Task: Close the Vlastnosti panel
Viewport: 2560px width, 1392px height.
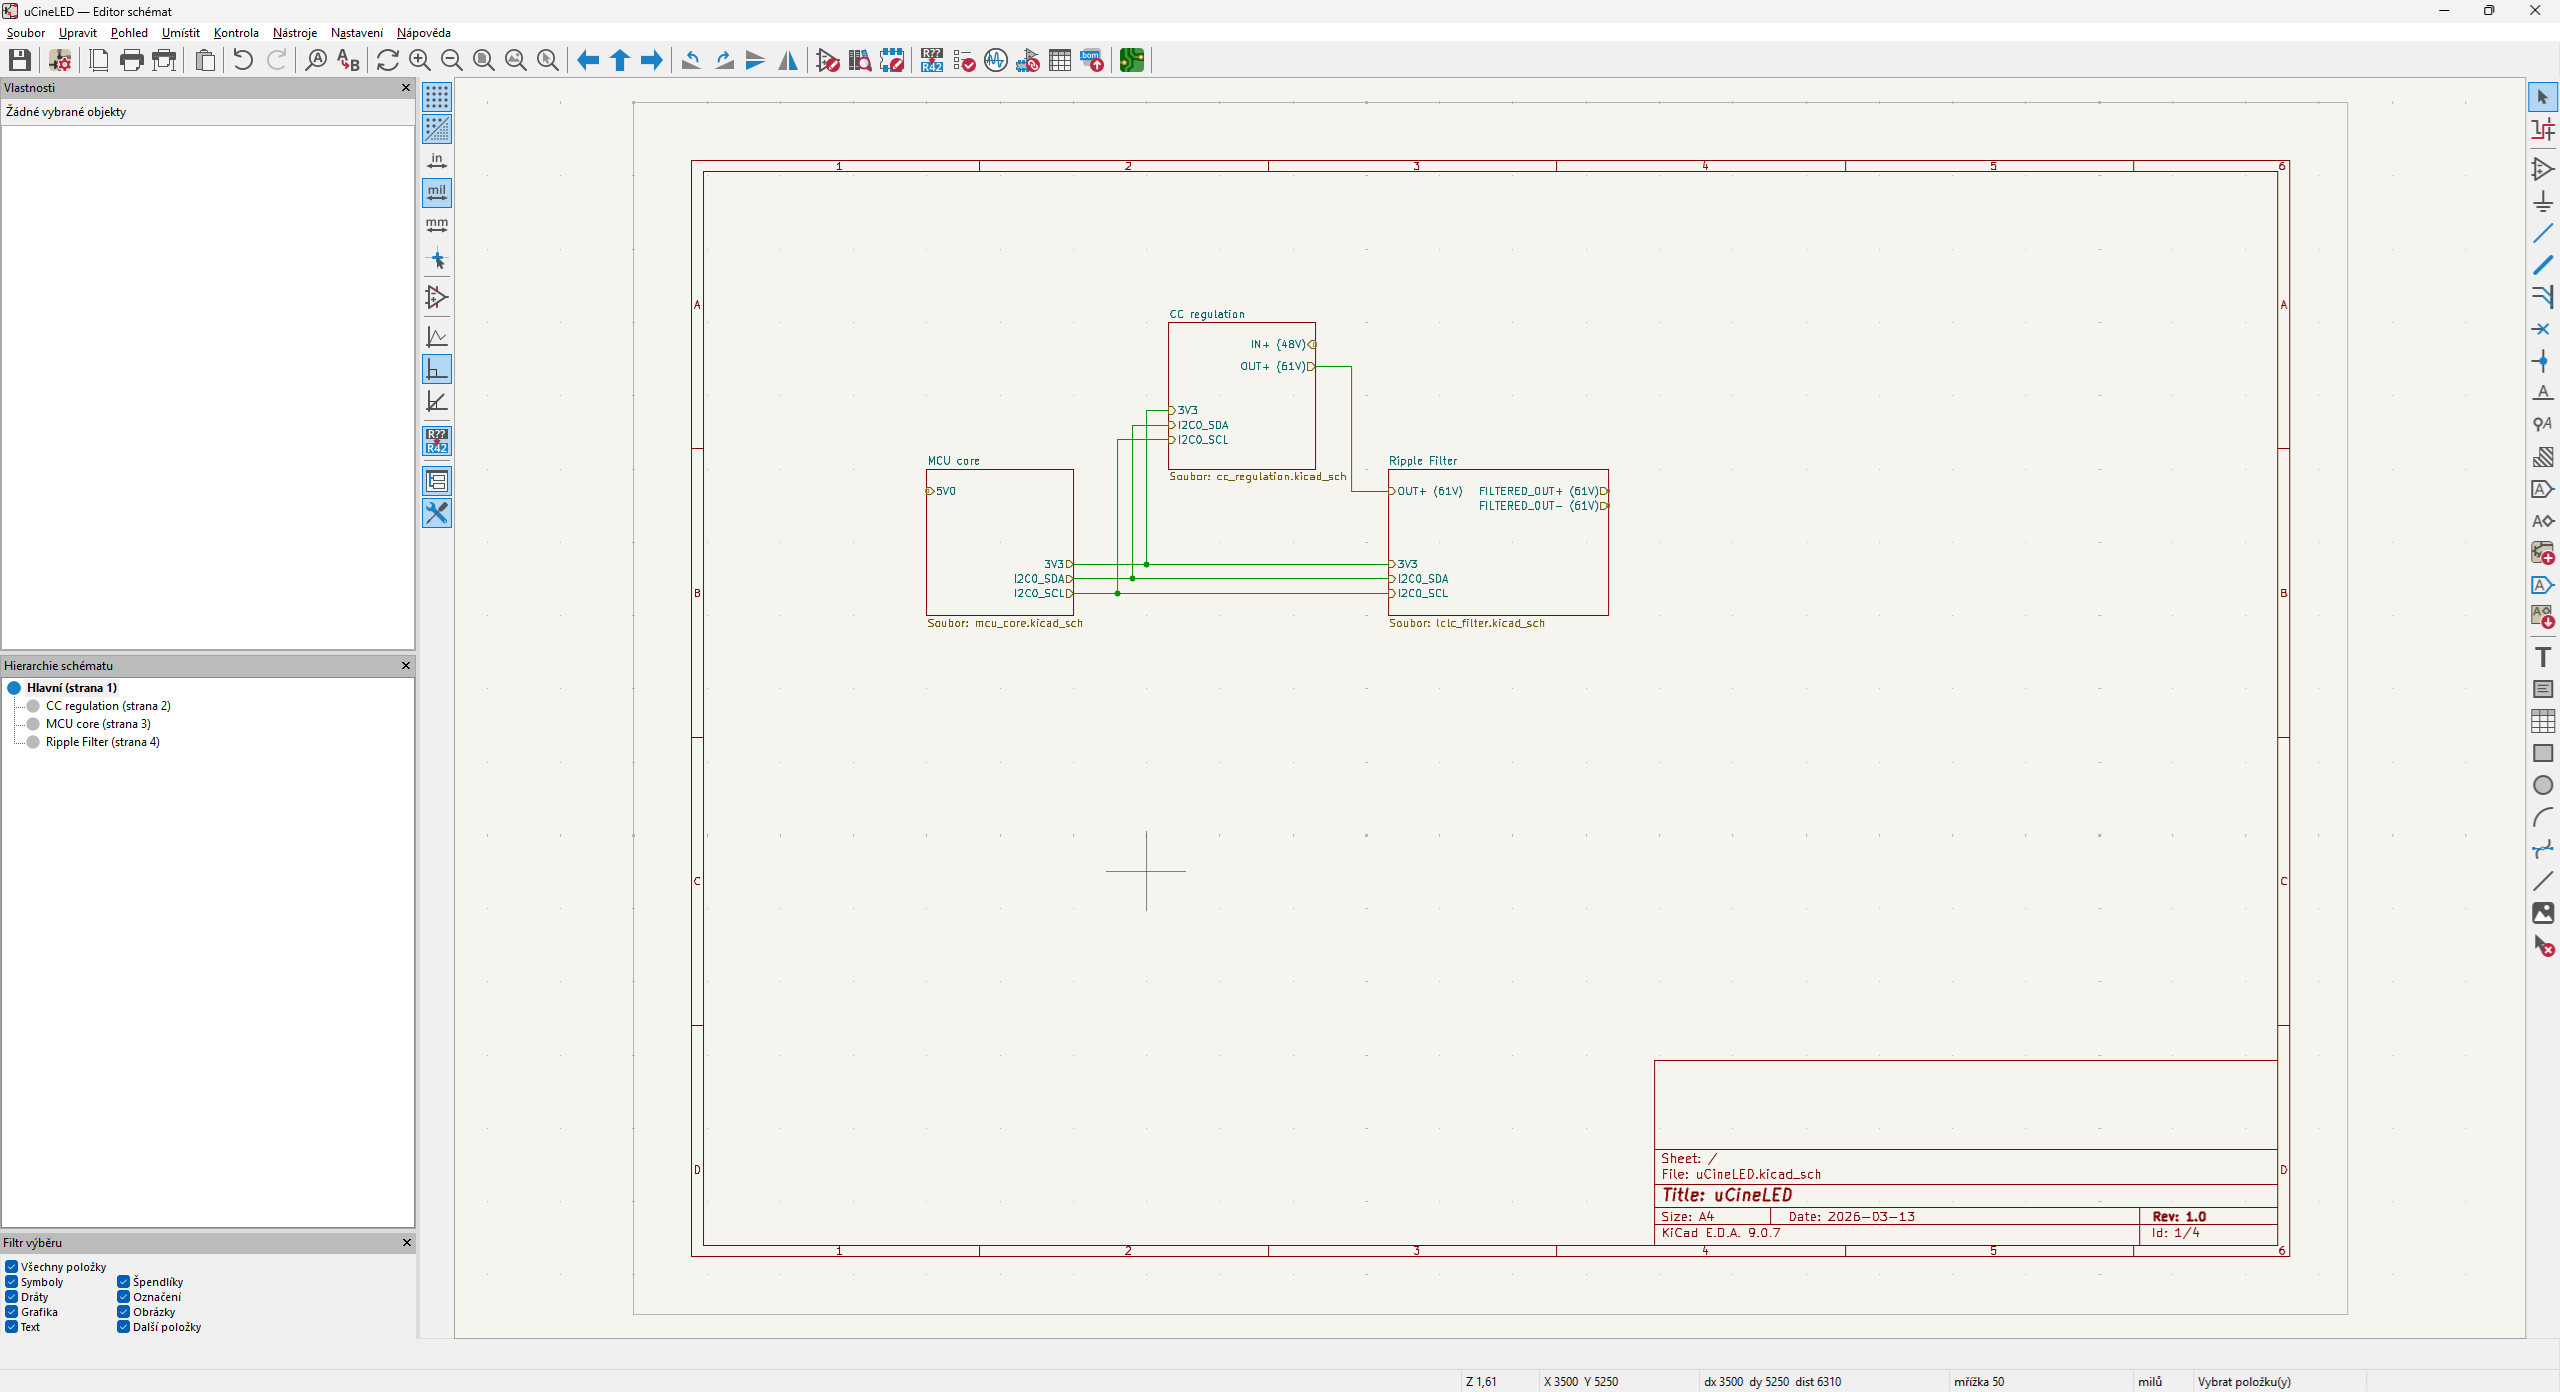Action: (x=406, y=88)
